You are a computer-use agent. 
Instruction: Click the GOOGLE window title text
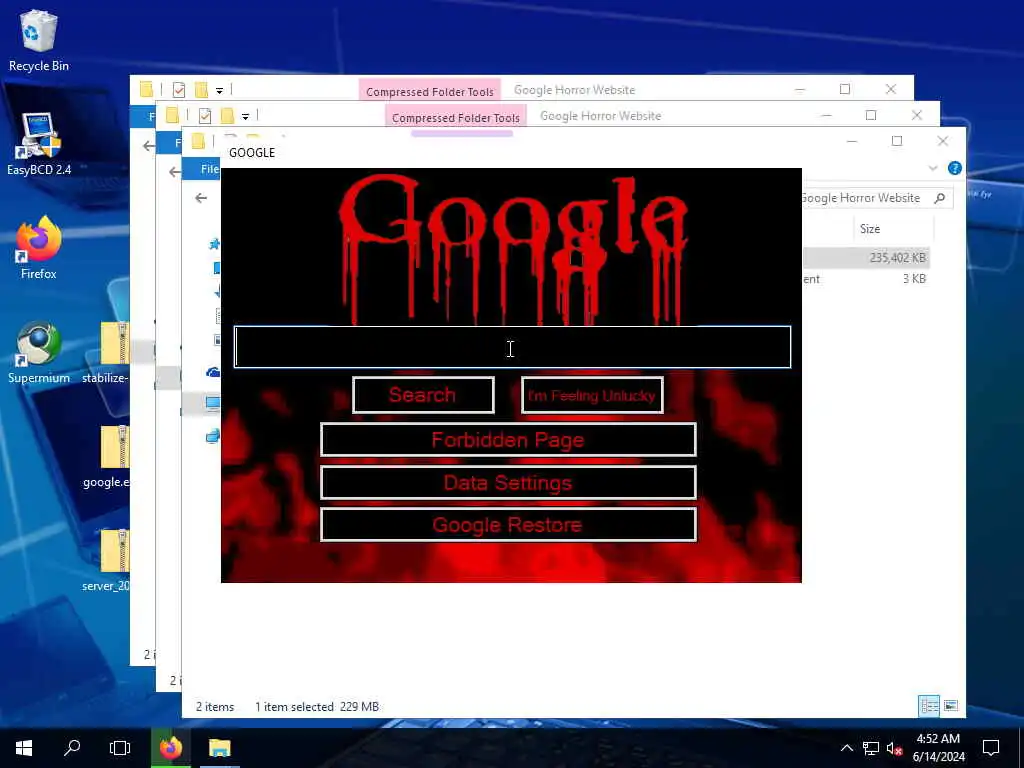pyautogui.click(x=251, y=152)
